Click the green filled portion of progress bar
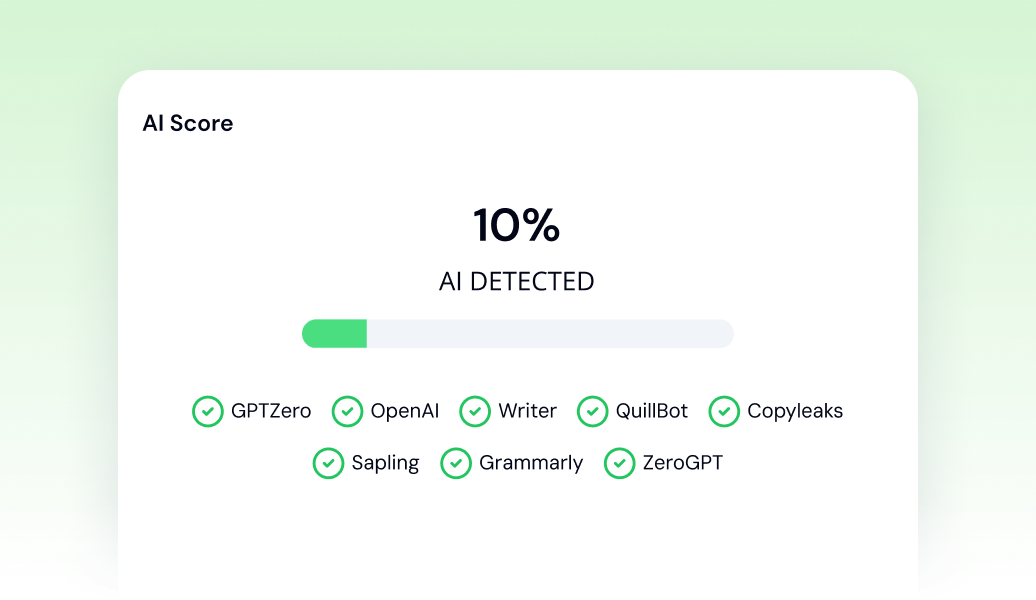 click(335, 334)
